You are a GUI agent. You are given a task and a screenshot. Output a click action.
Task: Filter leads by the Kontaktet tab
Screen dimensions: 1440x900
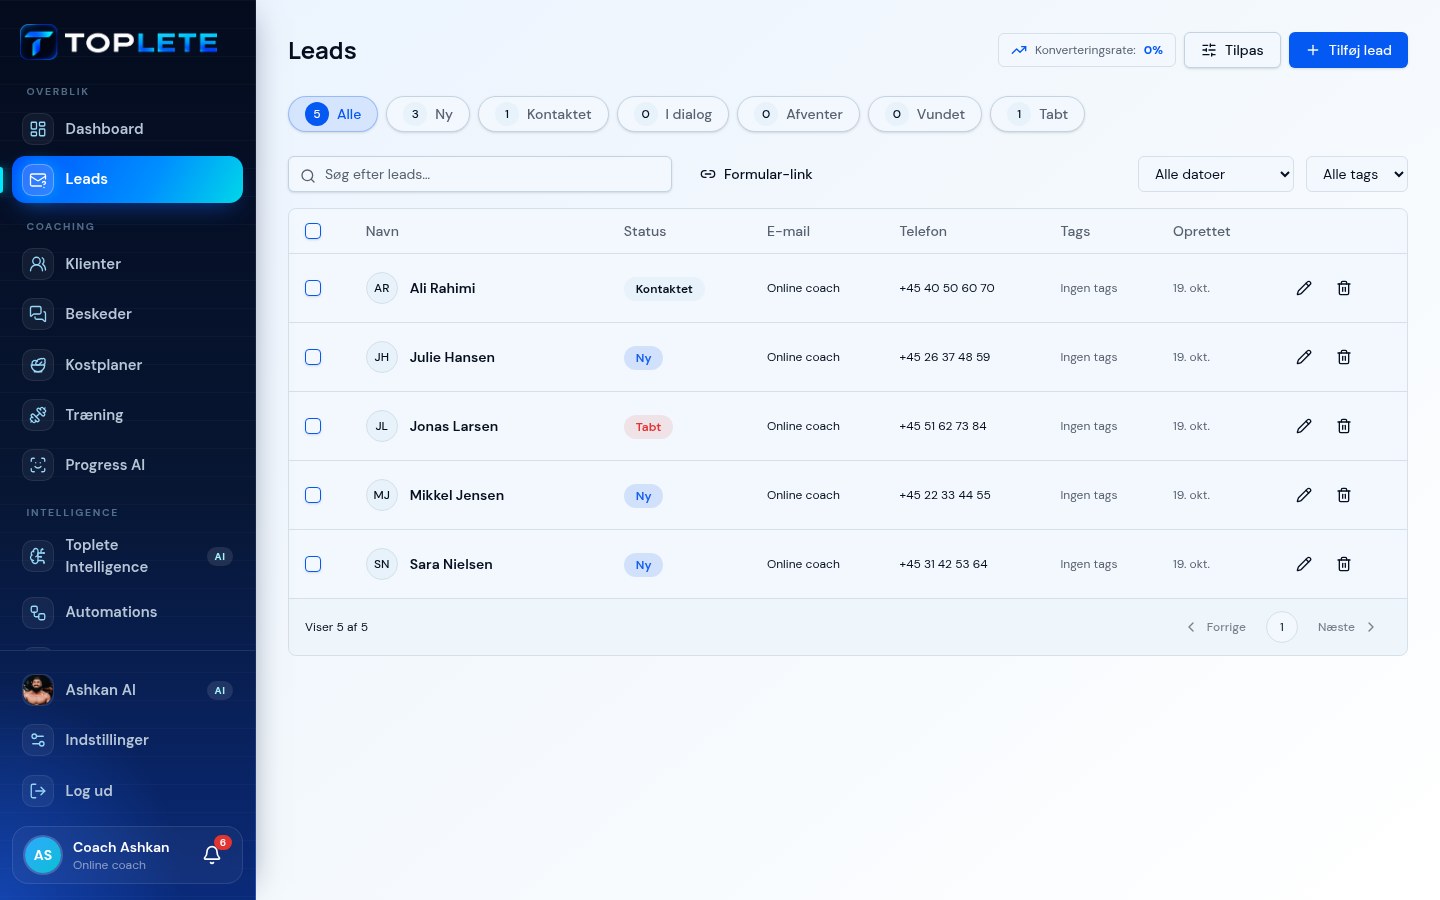click(x=543, y=114)
